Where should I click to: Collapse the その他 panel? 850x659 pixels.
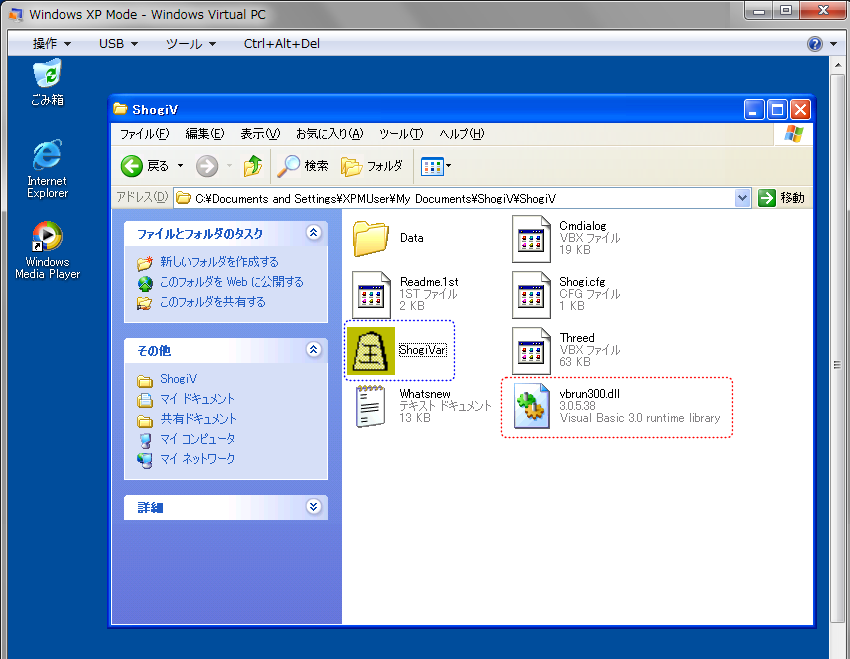(313, 350)
